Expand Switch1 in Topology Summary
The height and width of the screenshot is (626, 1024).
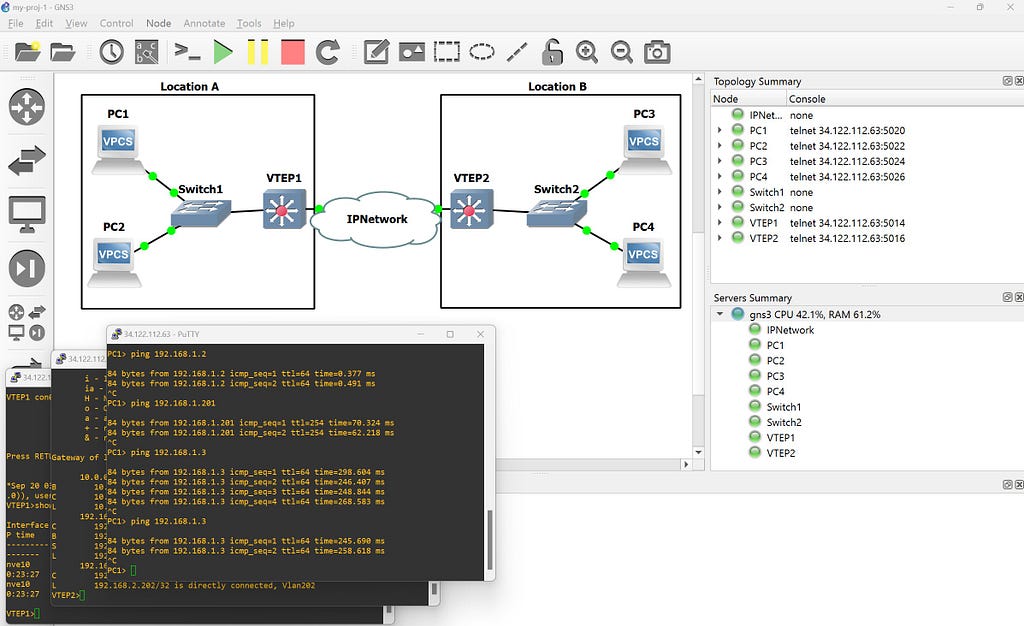720,192
